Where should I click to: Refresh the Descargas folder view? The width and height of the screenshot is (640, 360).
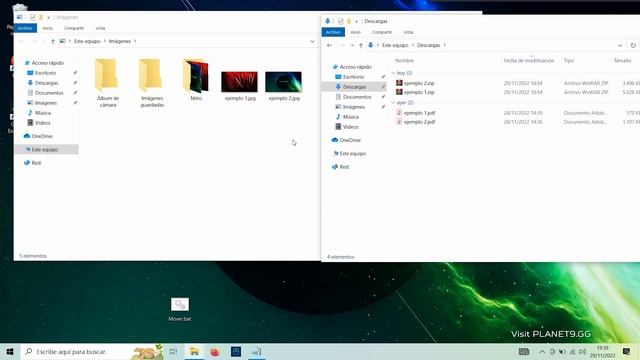click(x=633, y=45)
